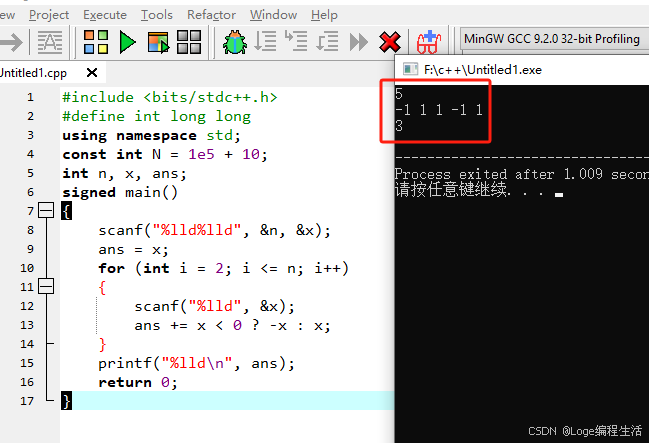The height and width of the screenshot is (443, 649).
Task: Click the console window icon beside Untitled1.exe
Action: pos(410,69)
